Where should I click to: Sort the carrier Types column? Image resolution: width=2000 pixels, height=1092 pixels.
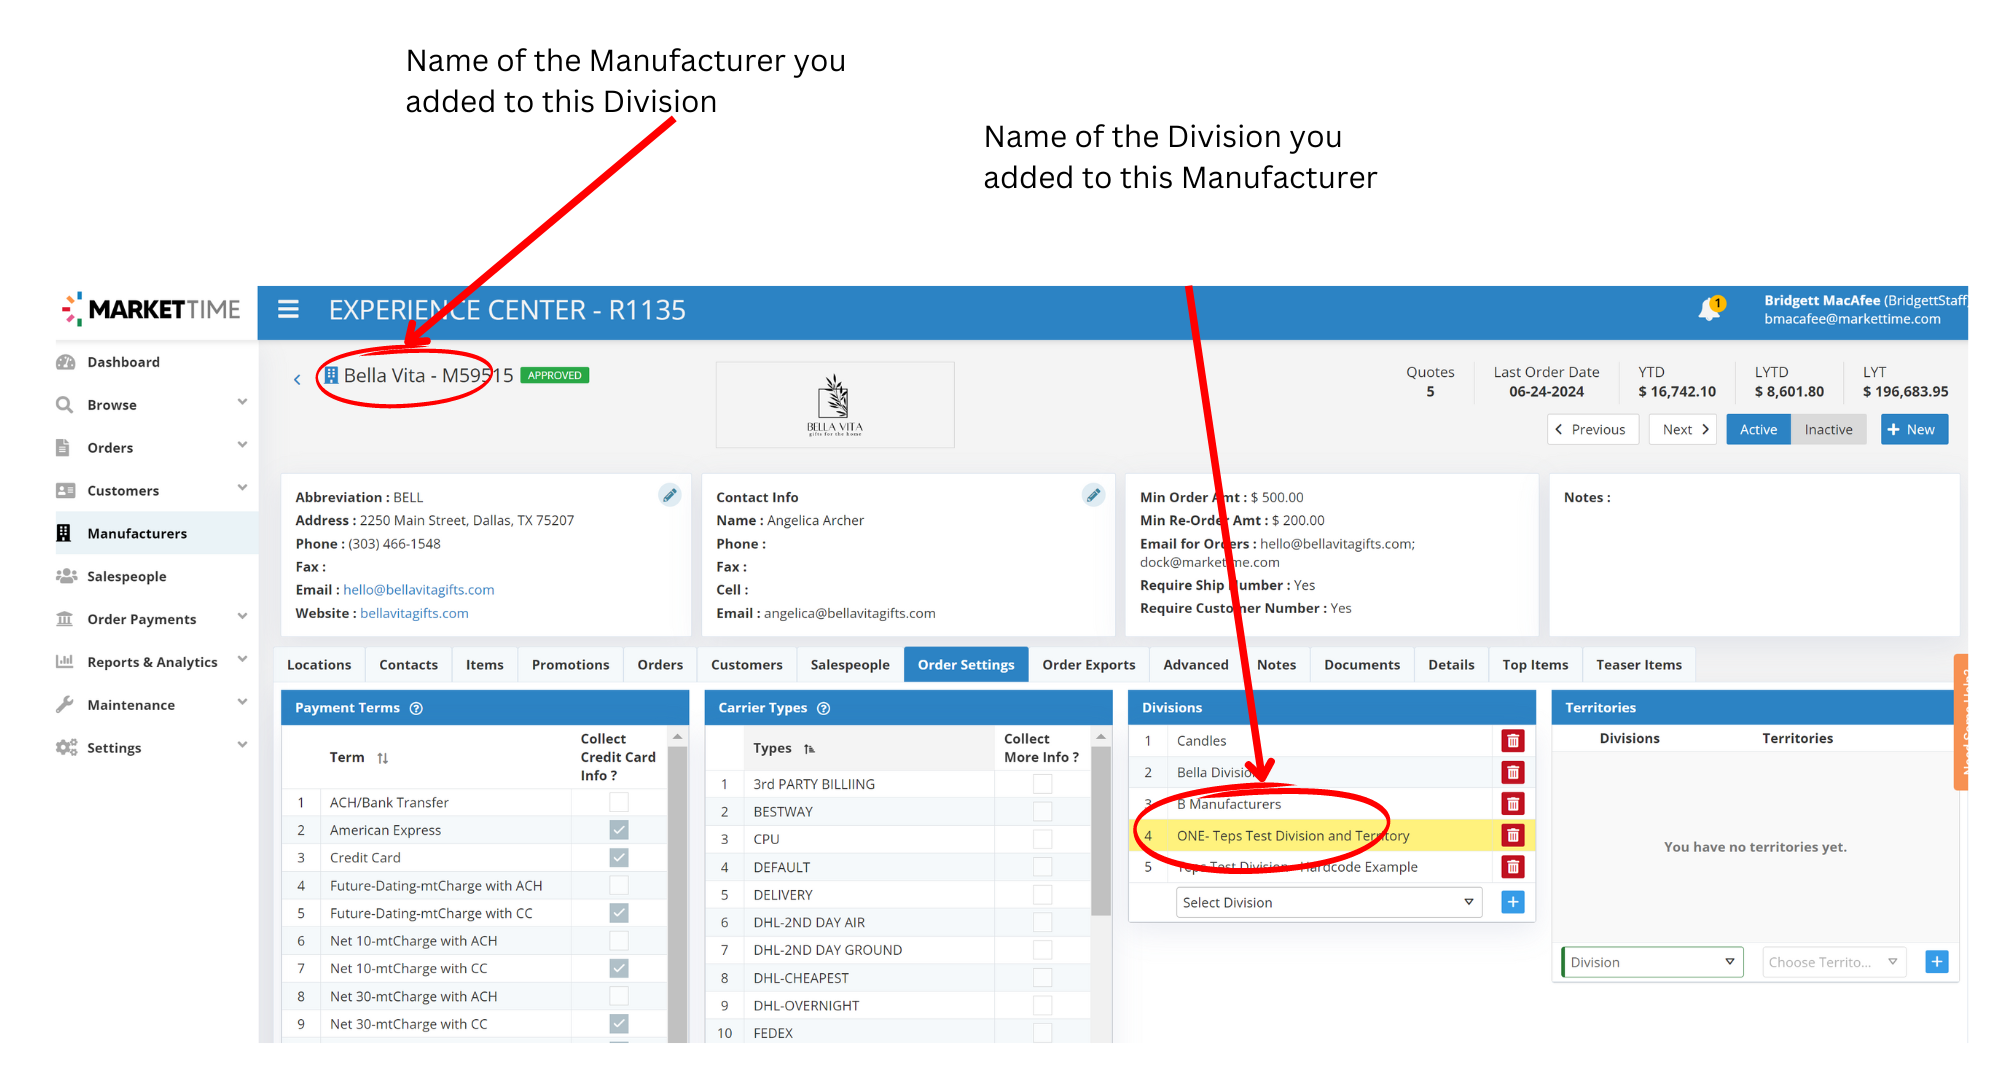point(810,749)
